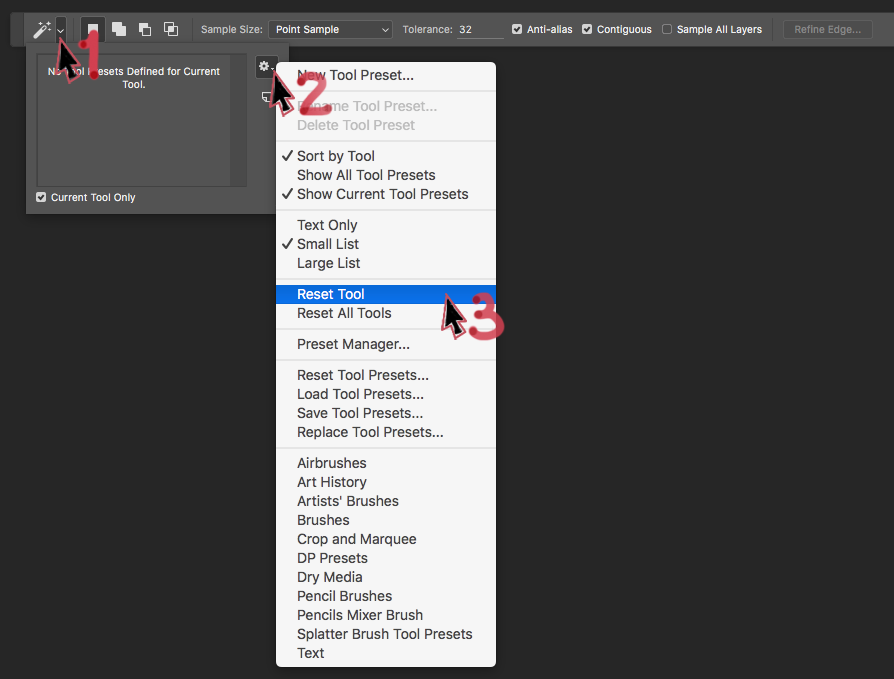Load the Crop and Marquee presets
This screenshot has width=894, height=679.
(386, 539)
